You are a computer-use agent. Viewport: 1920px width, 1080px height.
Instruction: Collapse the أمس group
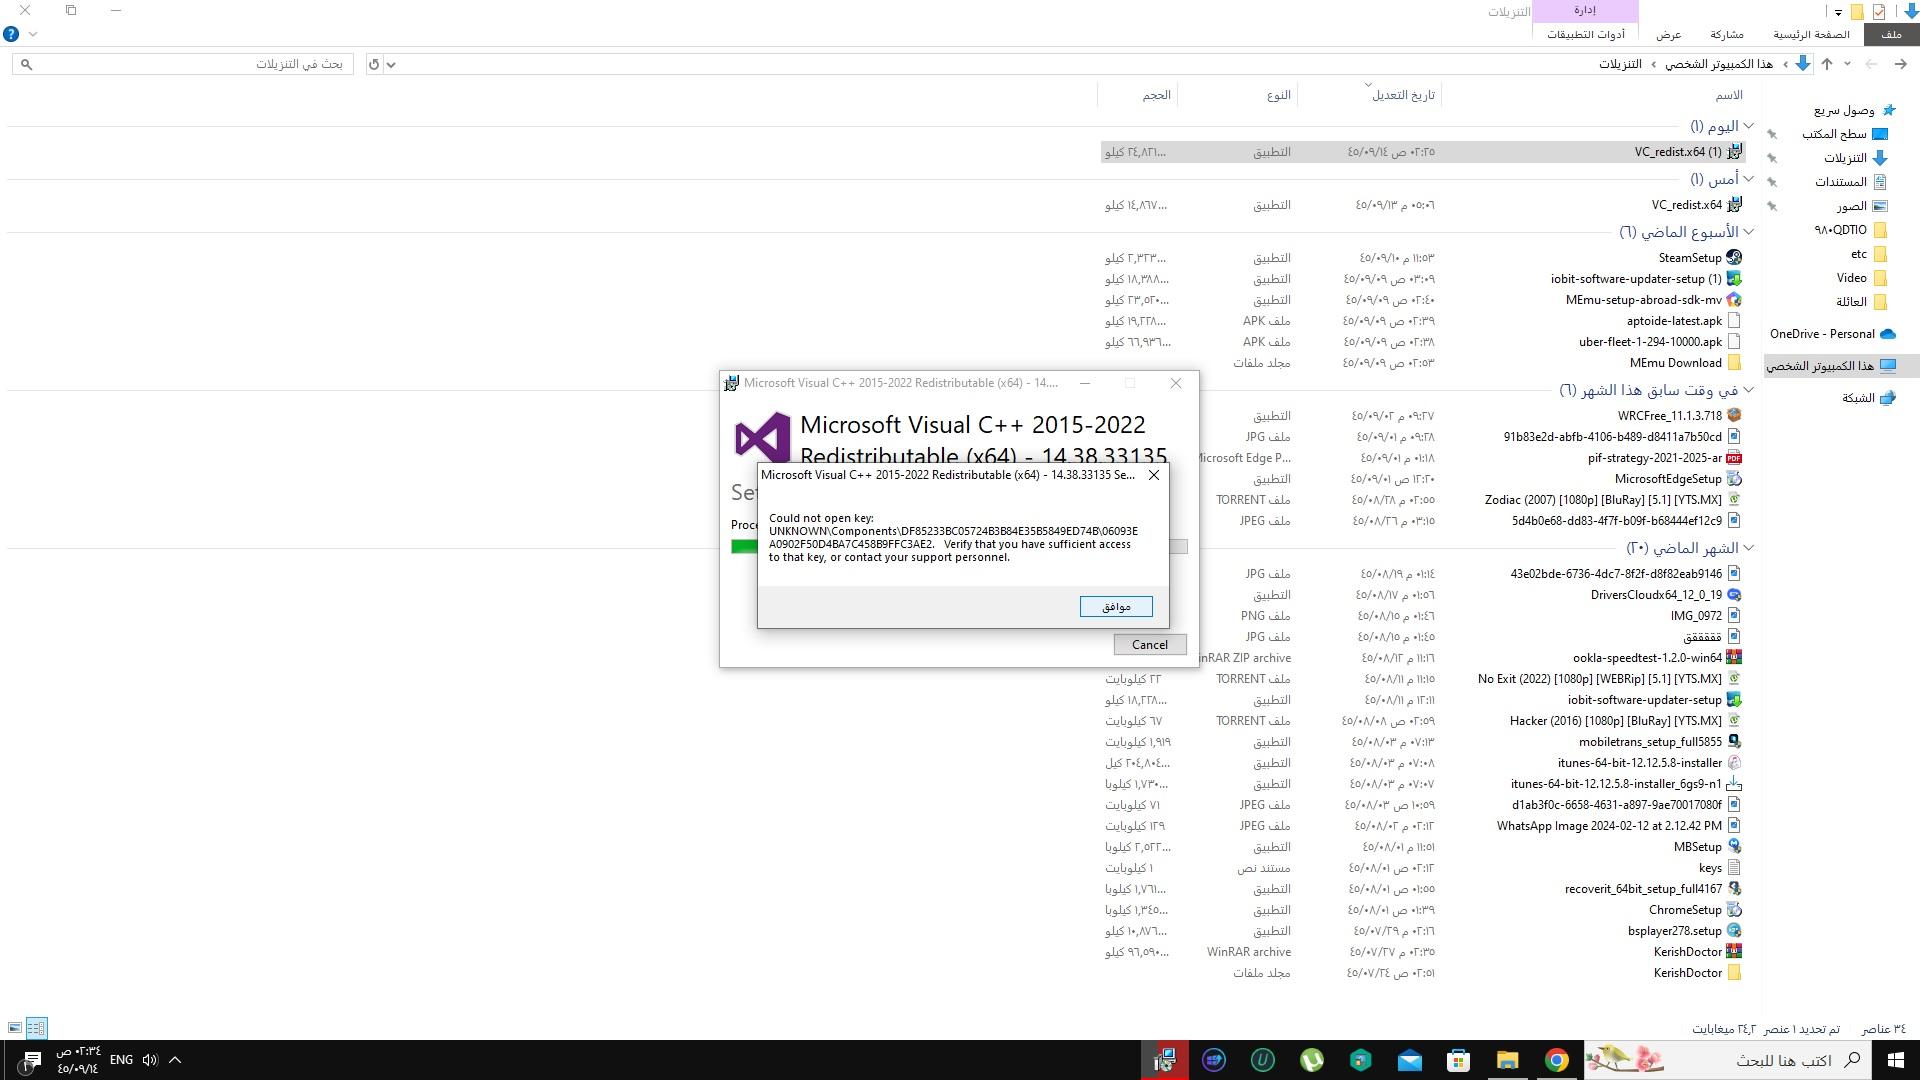click(1748, 179)
